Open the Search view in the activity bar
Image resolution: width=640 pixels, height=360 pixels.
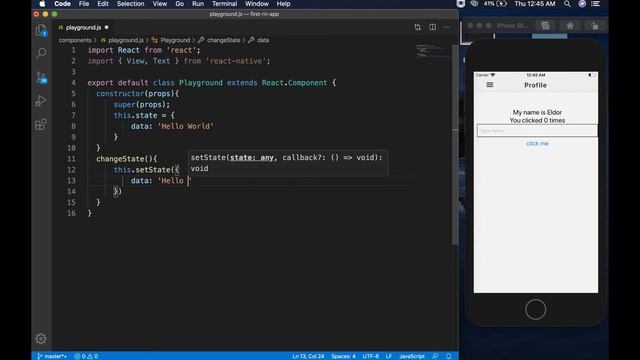tap(41, 53)
